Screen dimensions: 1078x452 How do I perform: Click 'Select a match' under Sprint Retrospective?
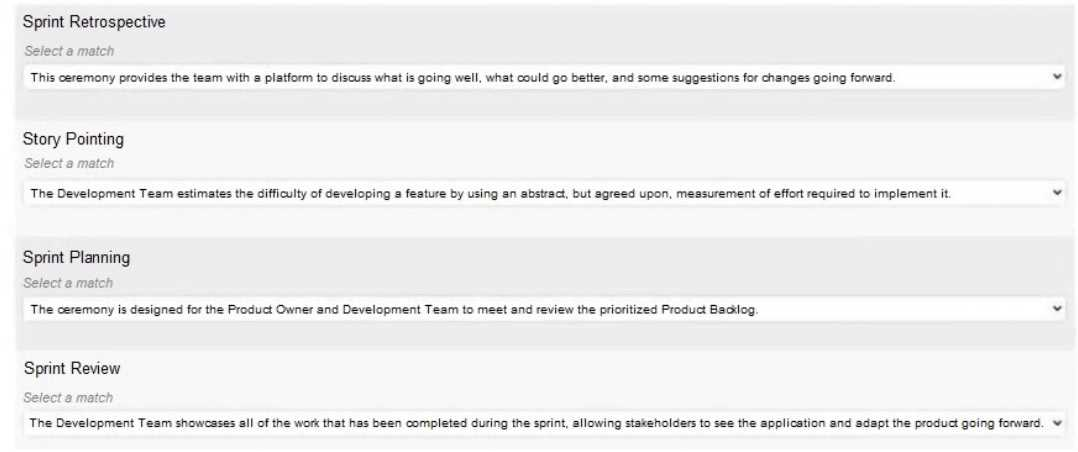pyautogui.click(x=69, y=51)
